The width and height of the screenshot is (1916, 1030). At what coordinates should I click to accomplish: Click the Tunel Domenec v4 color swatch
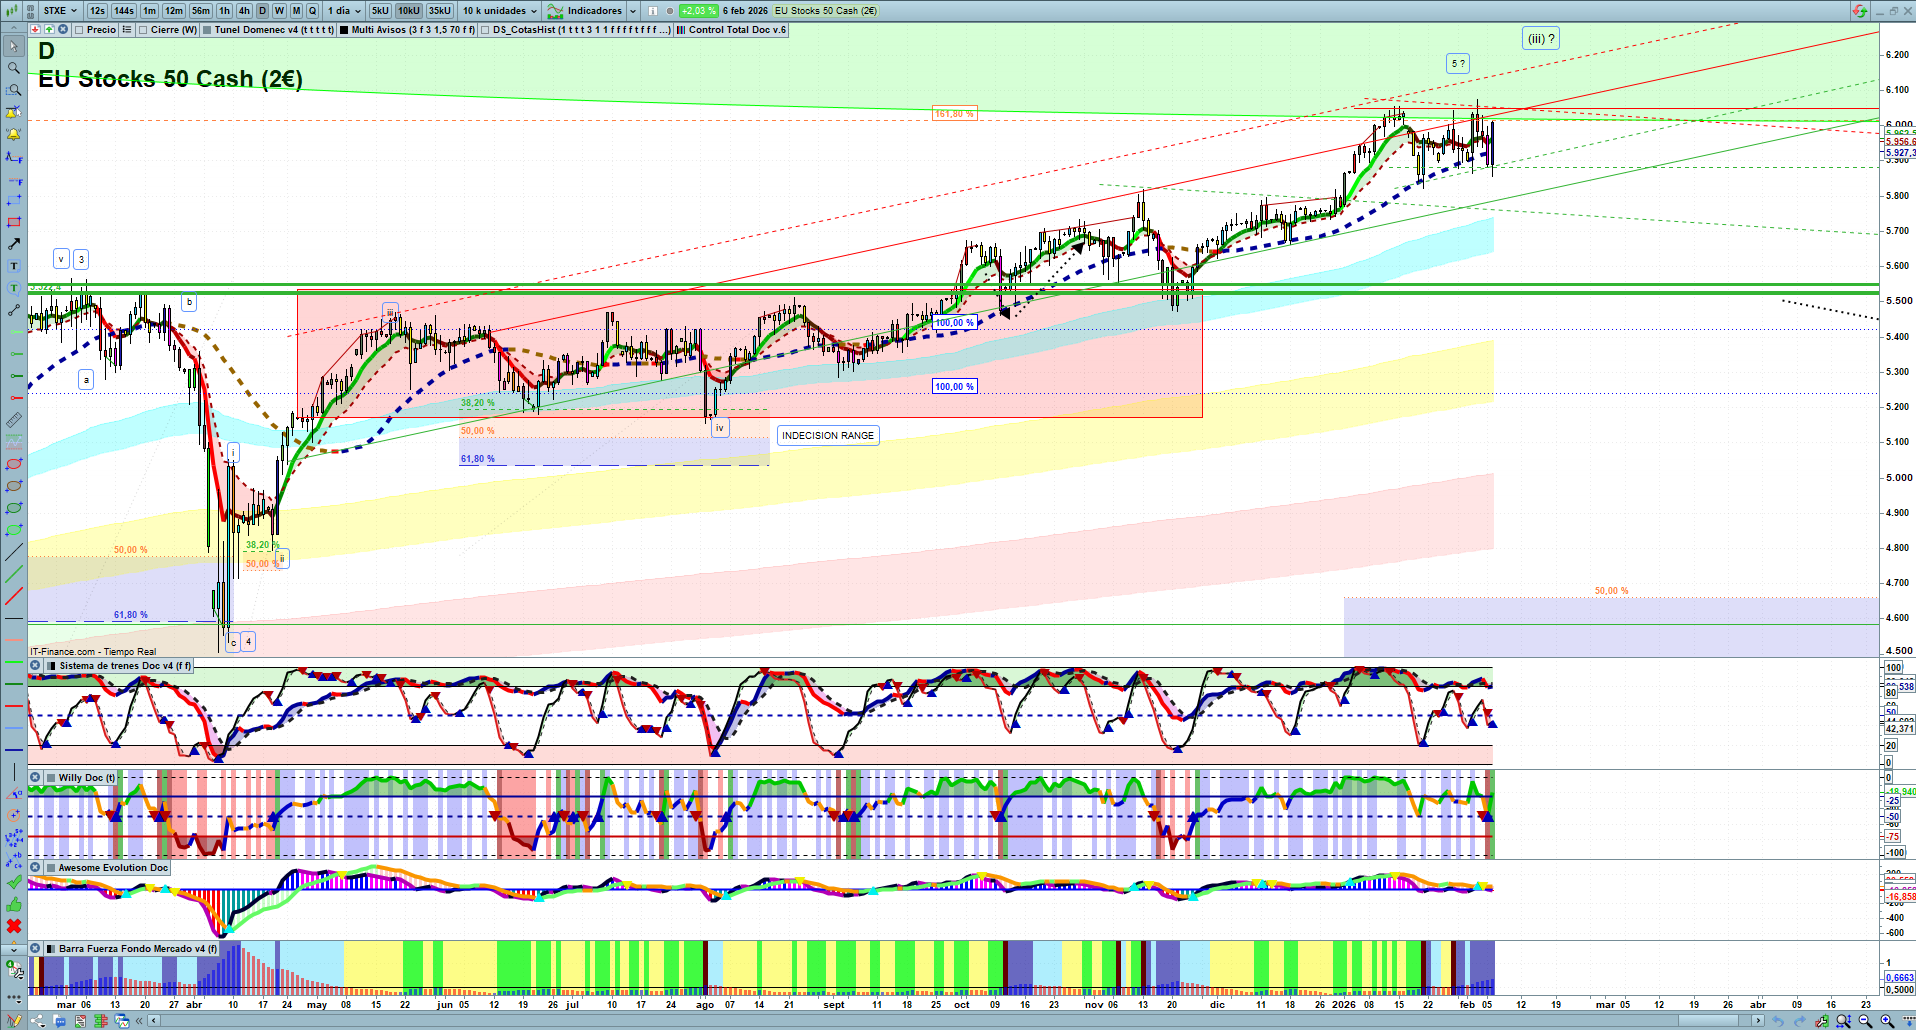pos(207,30)
